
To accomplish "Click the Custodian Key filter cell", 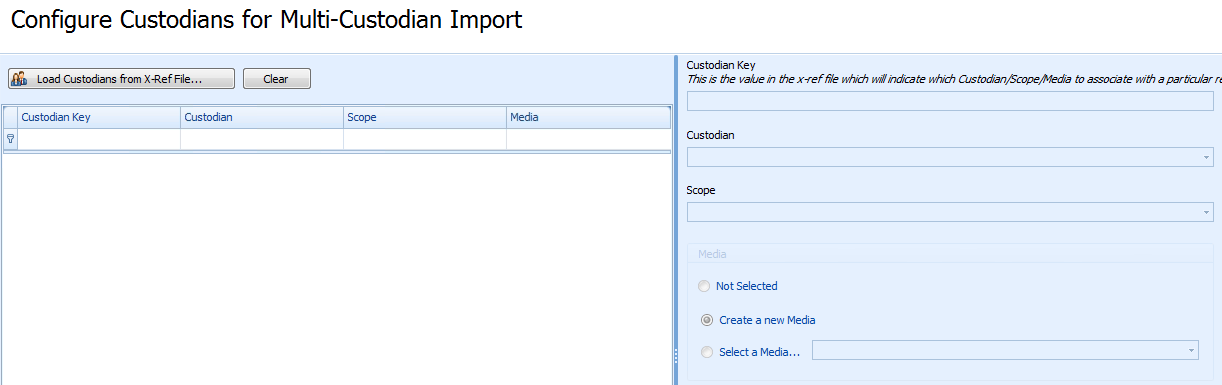I will (x=99, y=139).
